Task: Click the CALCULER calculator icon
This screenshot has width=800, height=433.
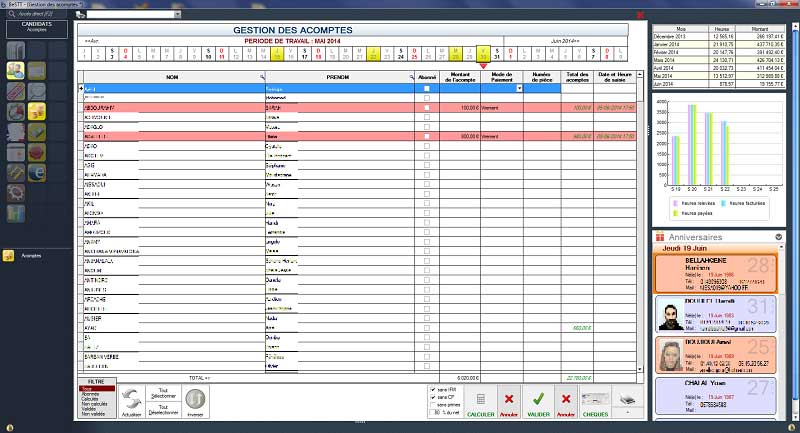Action: pyautogui.click(x=481, y=402)
